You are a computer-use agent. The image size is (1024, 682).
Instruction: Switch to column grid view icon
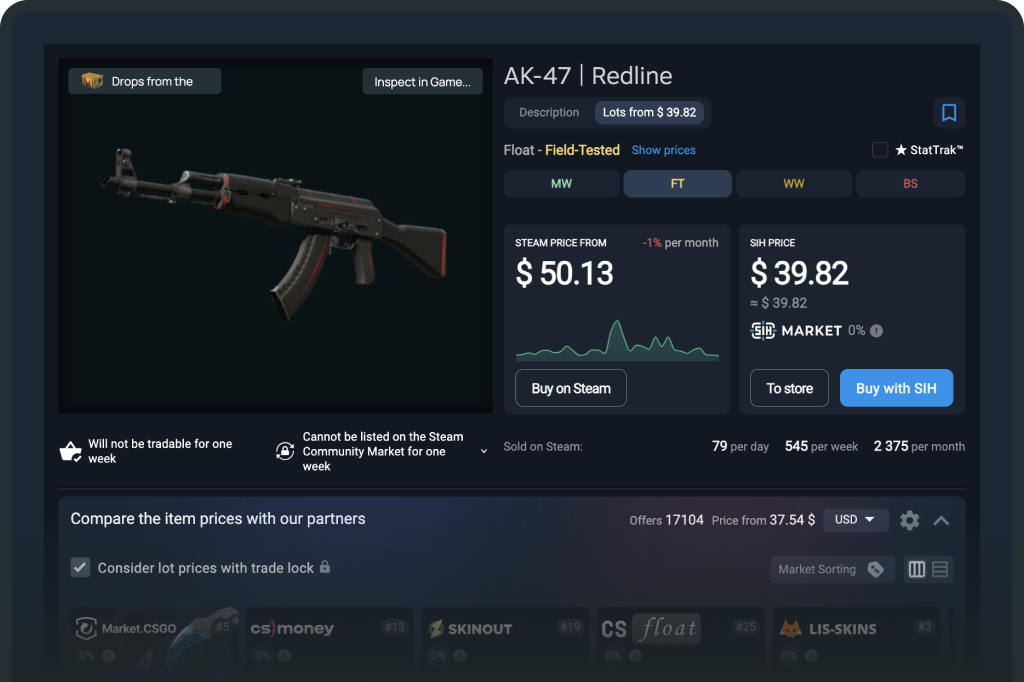(x=917, y=569)
